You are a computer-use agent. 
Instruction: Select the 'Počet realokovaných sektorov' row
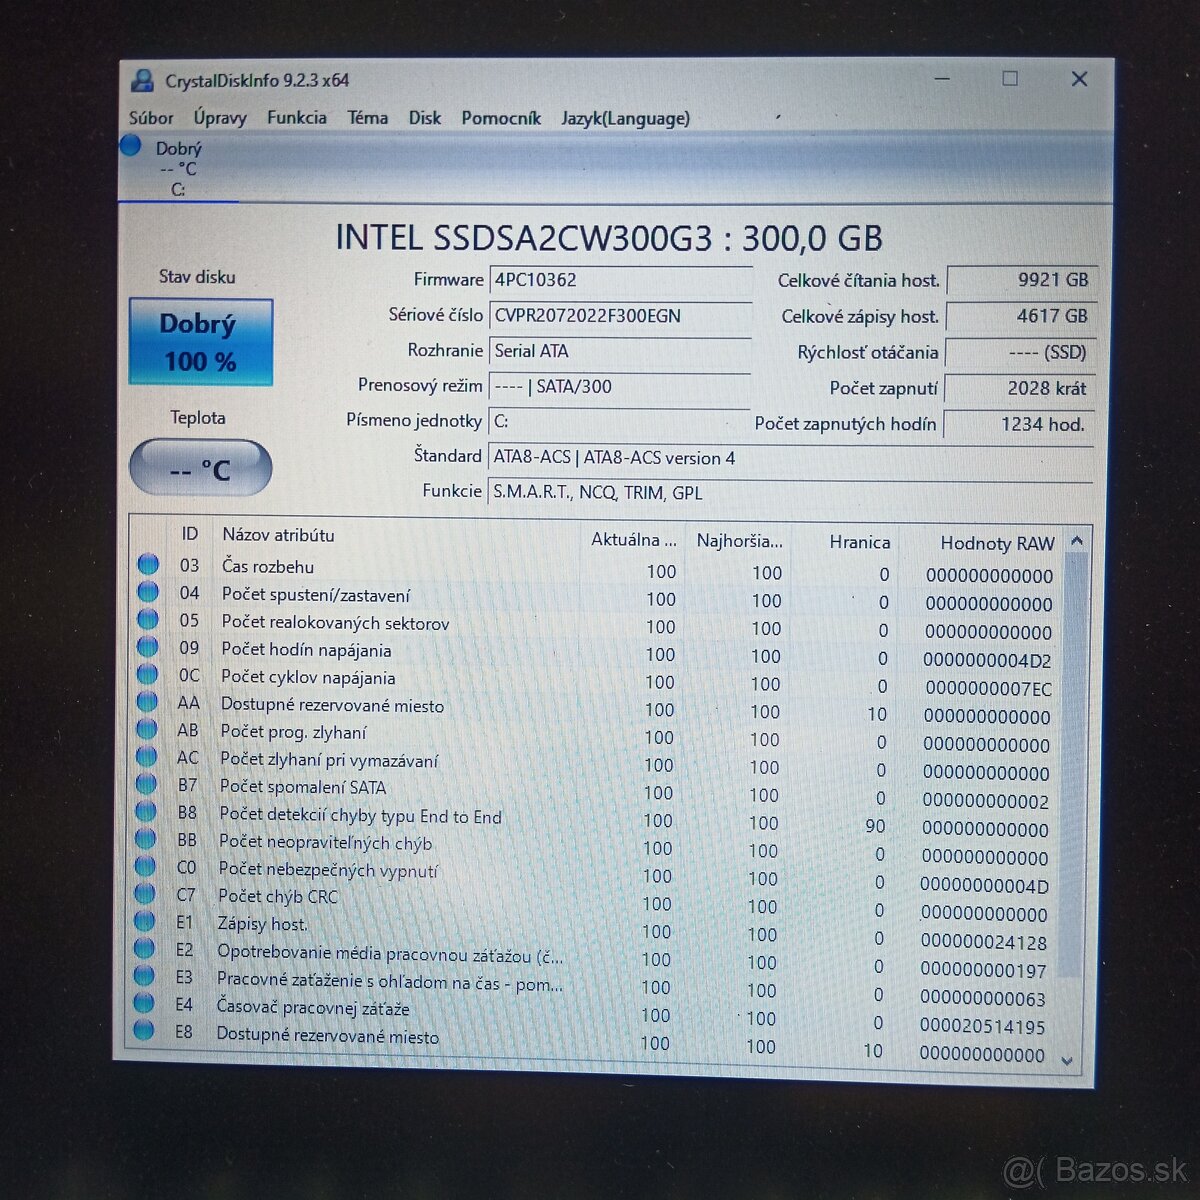tap(598, 625)
